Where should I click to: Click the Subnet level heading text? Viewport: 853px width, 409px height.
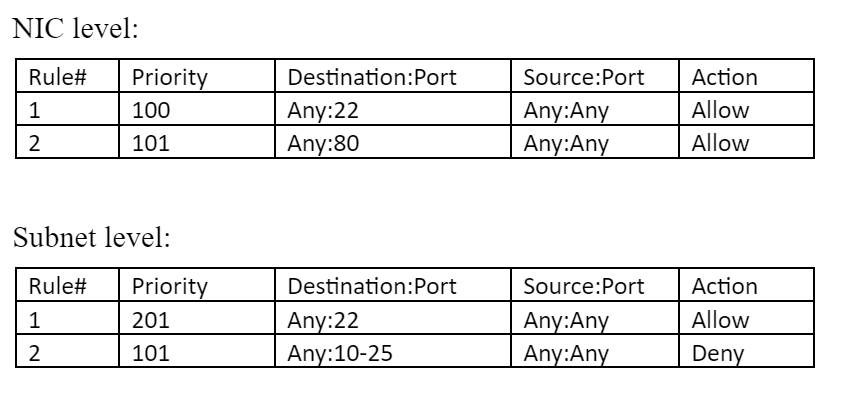pyautogui.click(x=91, y=238)
